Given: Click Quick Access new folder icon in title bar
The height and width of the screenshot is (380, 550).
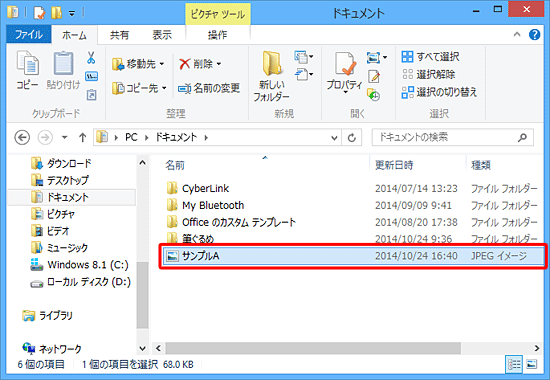Looking at the screenshot, I should (56, 13).
